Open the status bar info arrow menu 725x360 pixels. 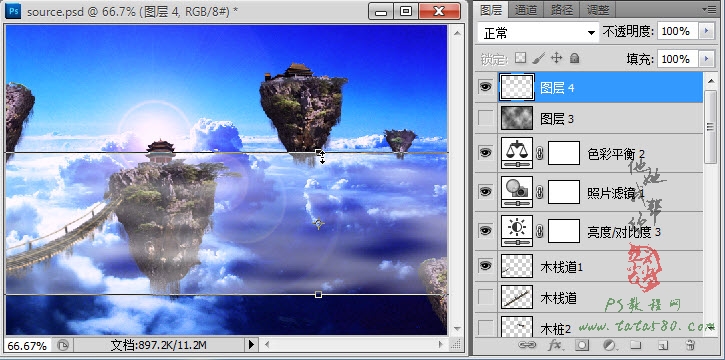[x=252, y=344]
